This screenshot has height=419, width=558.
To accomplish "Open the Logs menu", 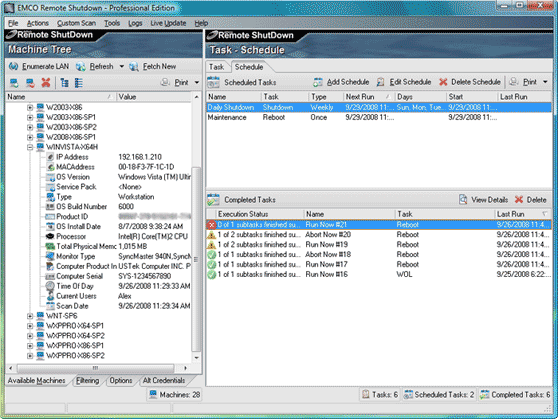I will point(135,23).
